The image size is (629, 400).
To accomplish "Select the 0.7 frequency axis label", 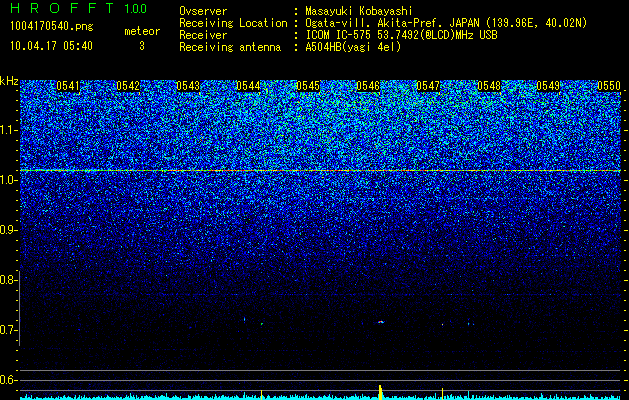I will pos(8,330).
